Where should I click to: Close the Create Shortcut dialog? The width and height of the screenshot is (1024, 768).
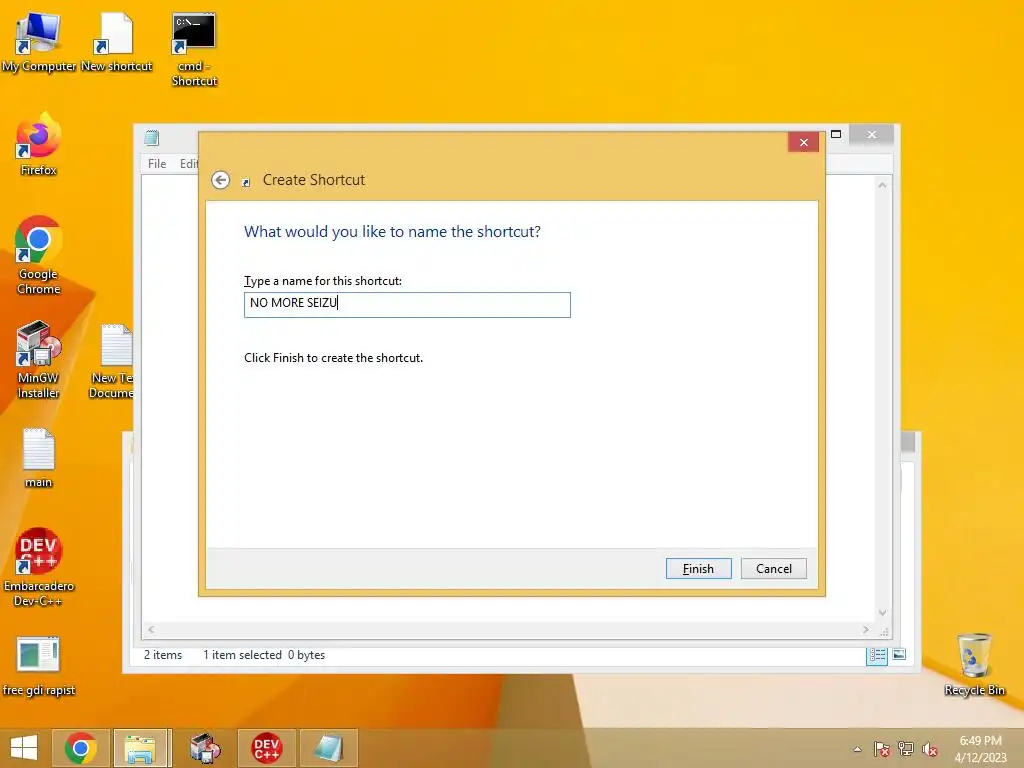(x=803, y=142)
